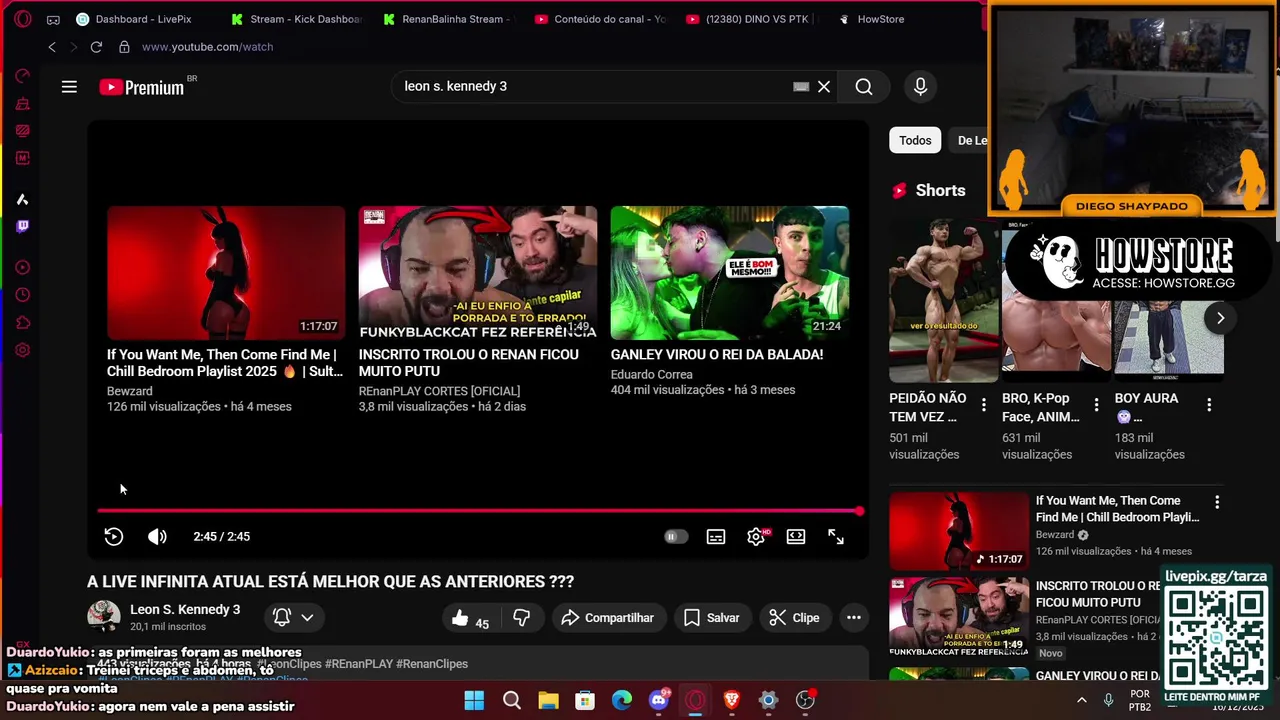Open Extensions cube icon in sidebar
Screen dimensions: 1280x720
[x=22, y=322]
